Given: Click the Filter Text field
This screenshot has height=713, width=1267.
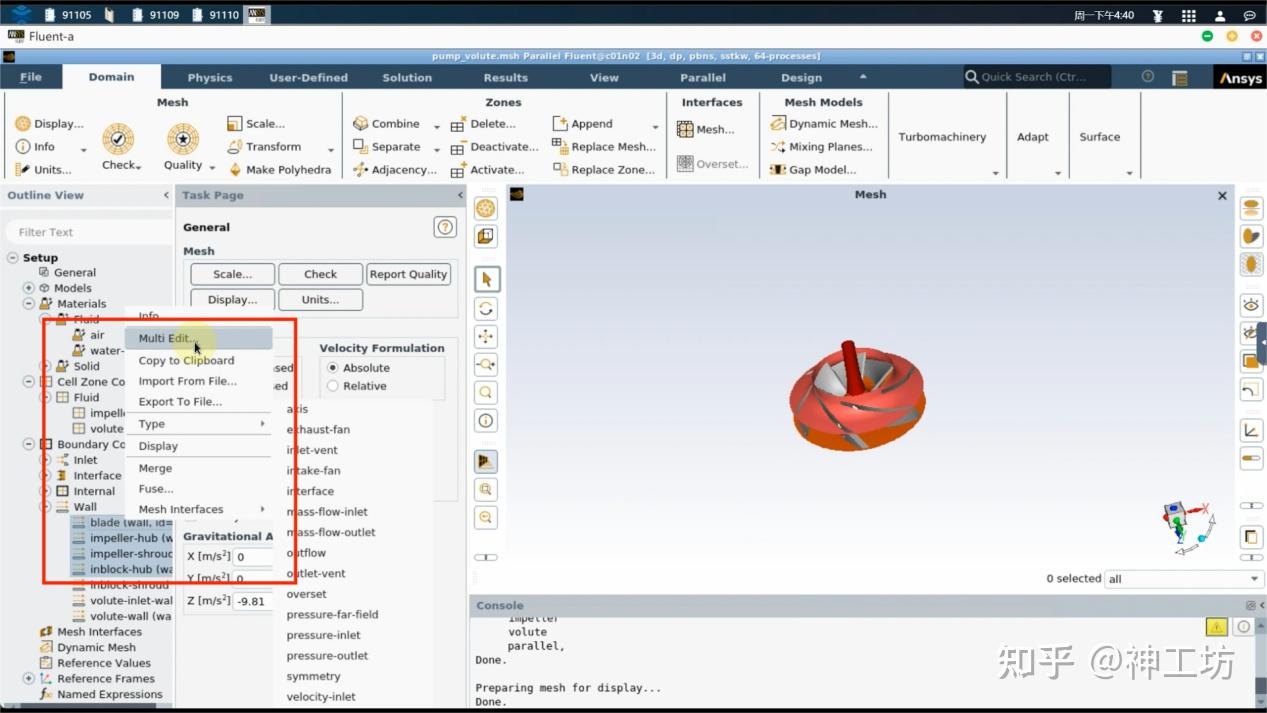Looking at the screenshot, I should 88,232.
